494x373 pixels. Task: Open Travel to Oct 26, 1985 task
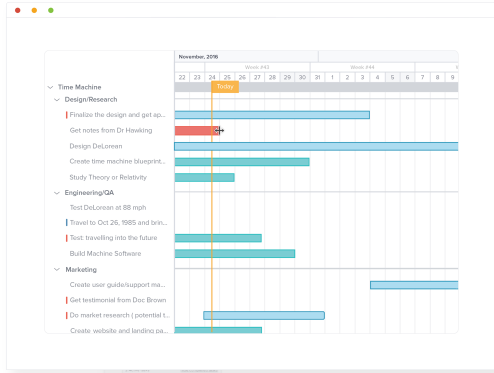point(118,223)
